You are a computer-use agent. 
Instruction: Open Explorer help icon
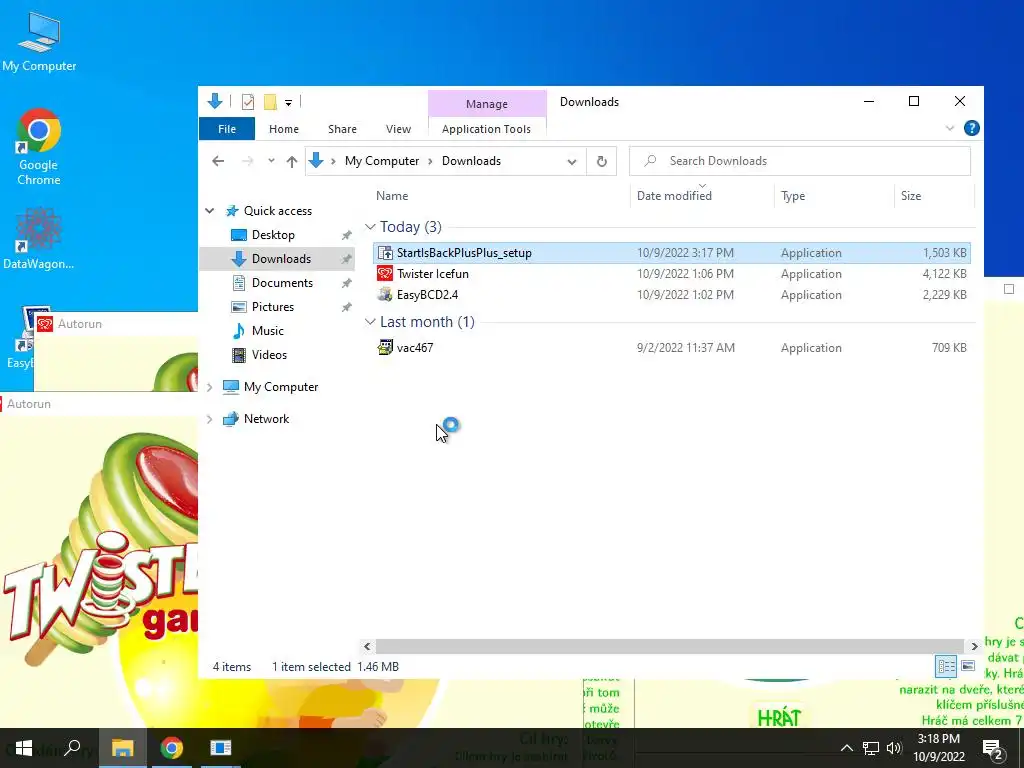point(972,128)
